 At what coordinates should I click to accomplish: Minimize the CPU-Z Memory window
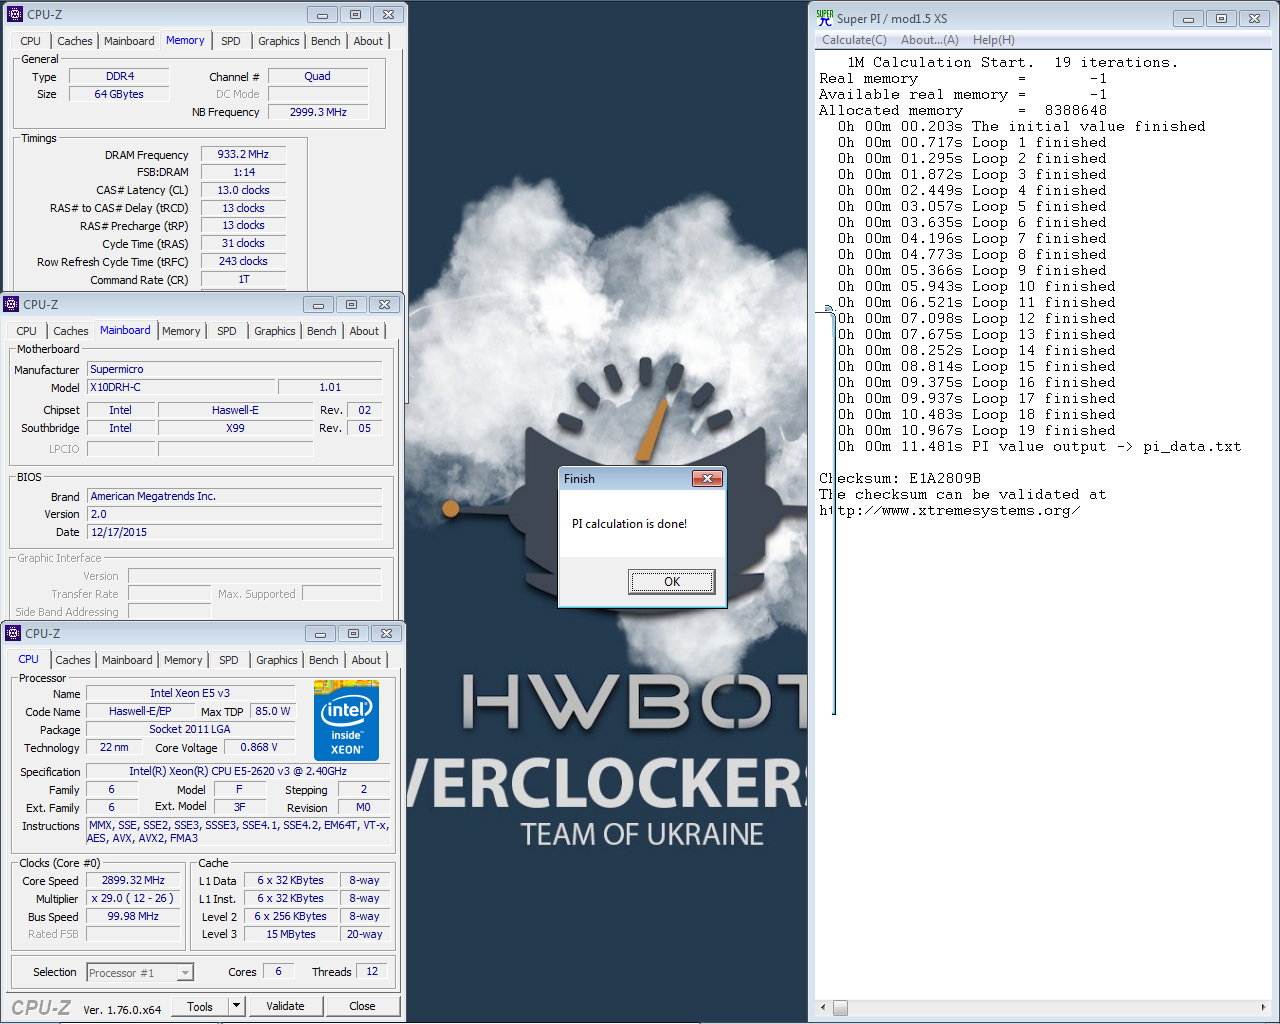click(322, 14)
